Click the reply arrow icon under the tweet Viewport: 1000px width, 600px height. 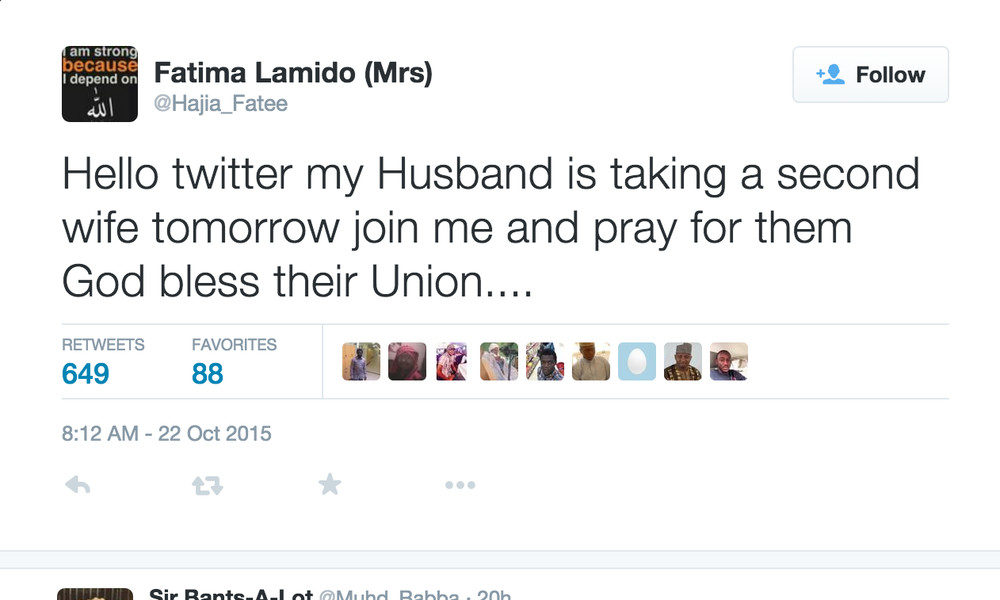tap(77, 486)
